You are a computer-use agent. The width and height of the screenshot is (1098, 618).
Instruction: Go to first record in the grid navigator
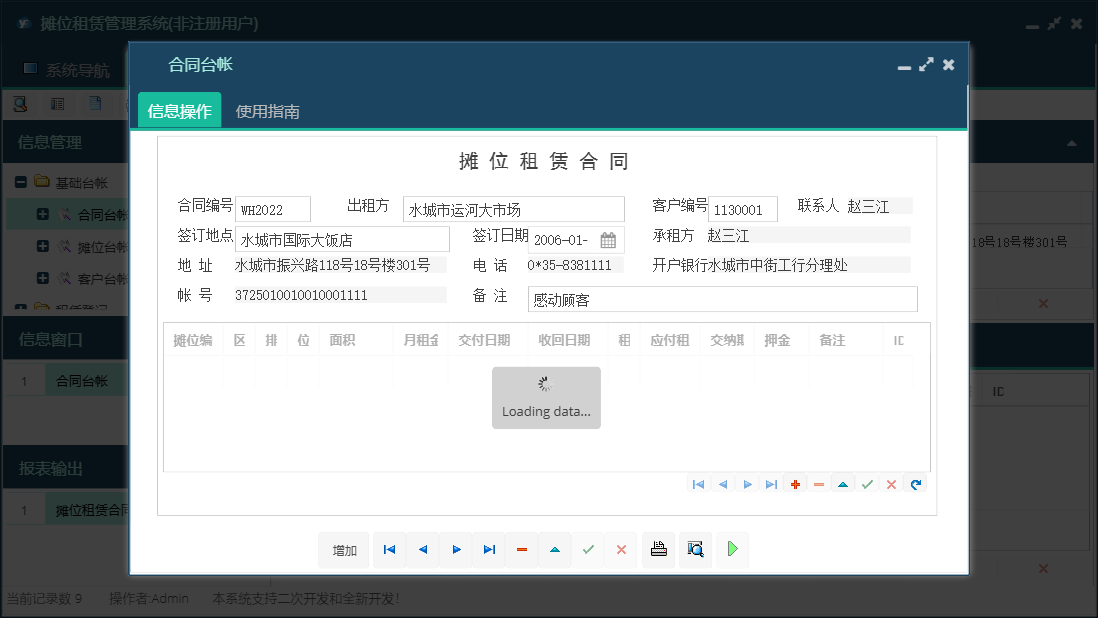pyautogui.click(x=698, y=484)
